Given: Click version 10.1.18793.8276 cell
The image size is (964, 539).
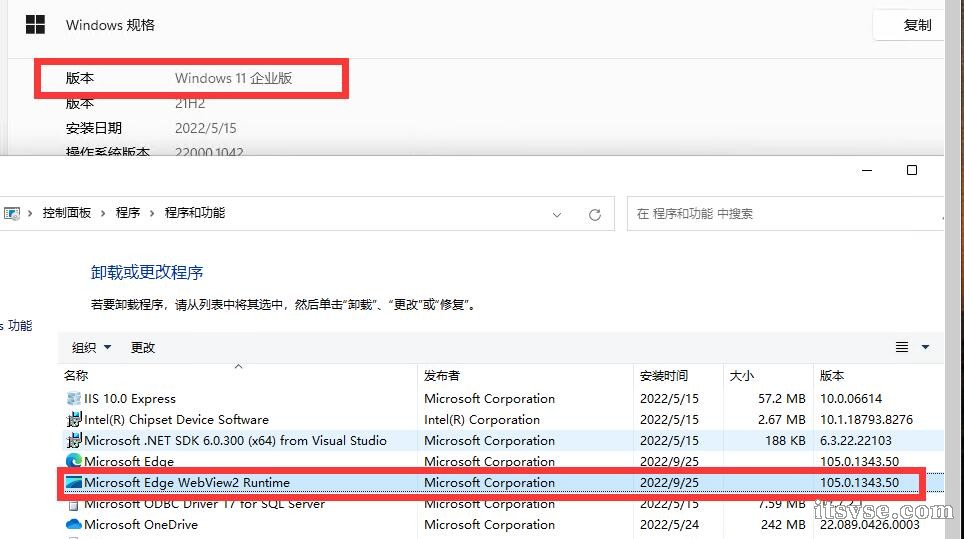Looking at the screenshot, I should point(866,420).
